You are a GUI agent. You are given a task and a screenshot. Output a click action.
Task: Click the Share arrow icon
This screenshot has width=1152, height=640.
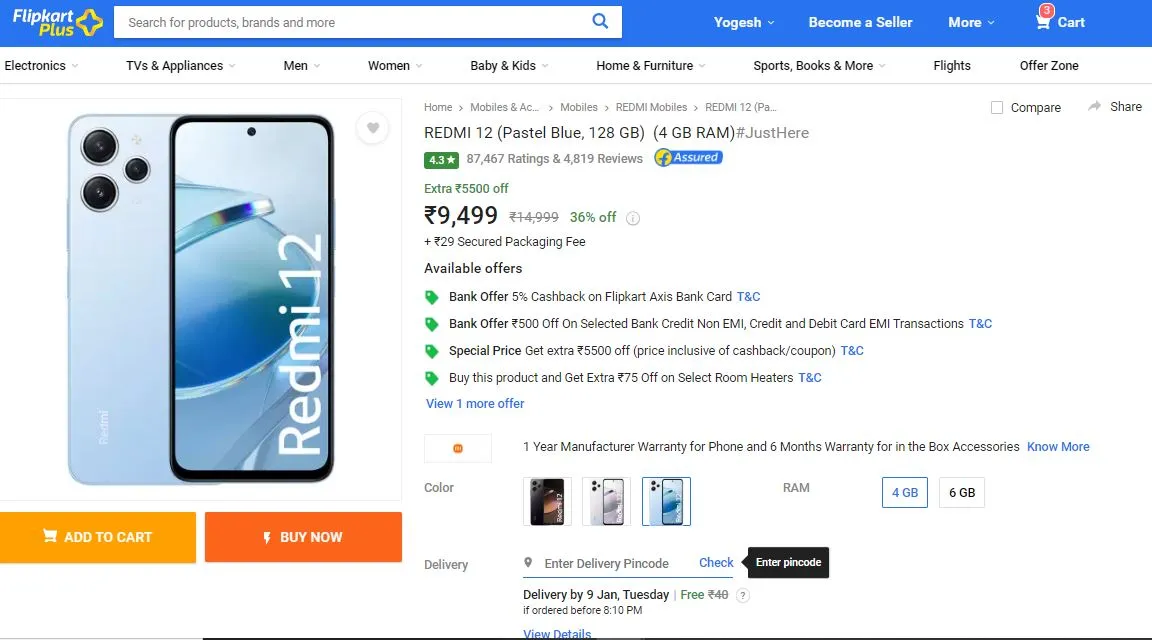[x=1094, y=107]
